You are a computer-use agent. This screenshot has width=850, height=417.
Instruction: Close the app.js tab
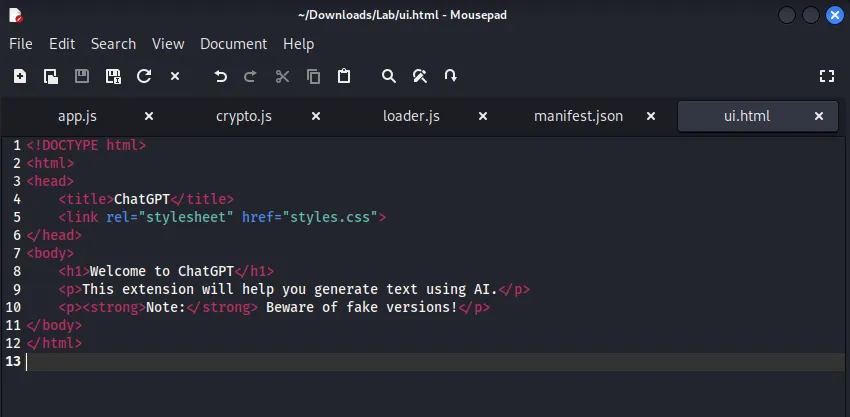click(x=149, y=116)
